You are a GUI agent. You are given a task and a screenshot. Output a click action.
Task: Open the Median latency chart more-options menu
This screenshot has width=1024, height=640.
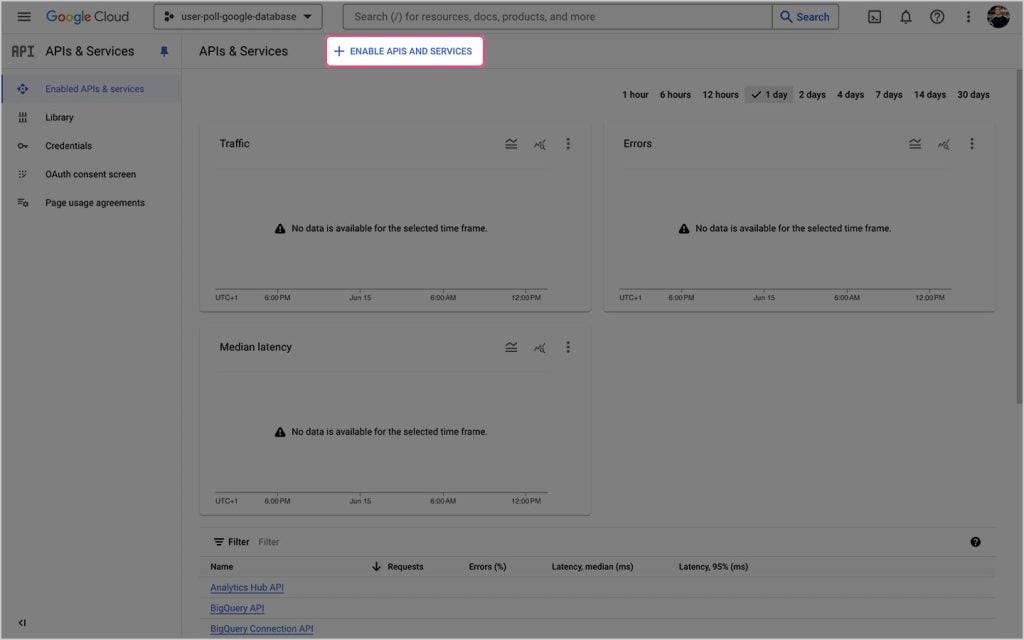coord(568,347)
